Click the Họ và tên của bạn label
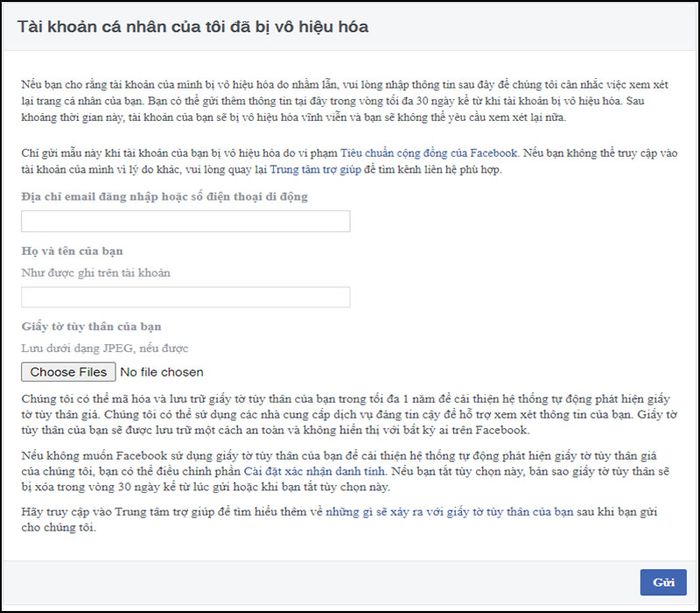This screenshot has height=613, width=700. [72, 251]
